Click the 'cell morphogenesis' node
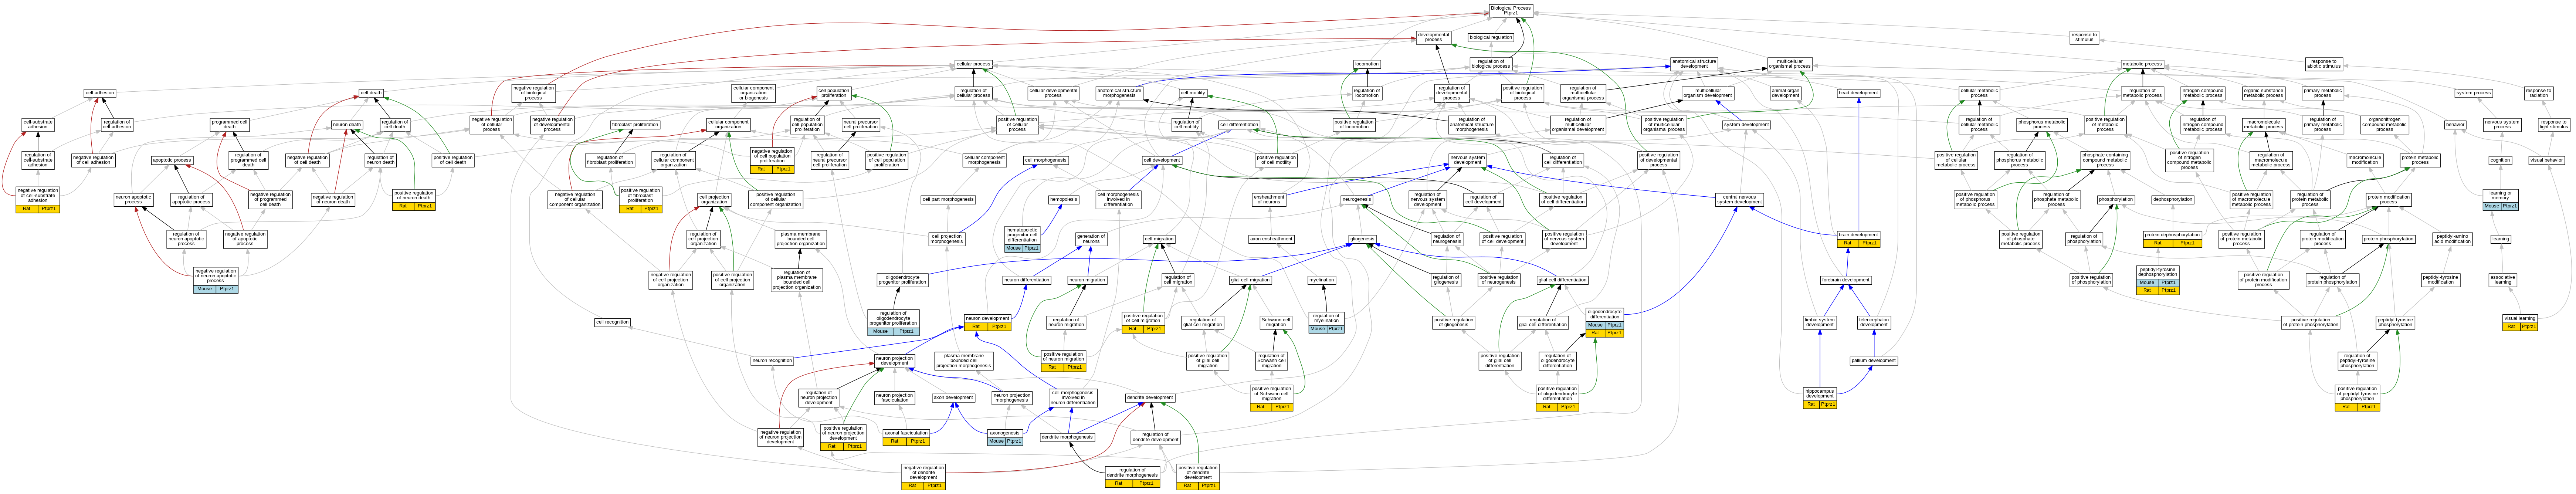The image size is (2576, 494). (x=1046, y=160)
